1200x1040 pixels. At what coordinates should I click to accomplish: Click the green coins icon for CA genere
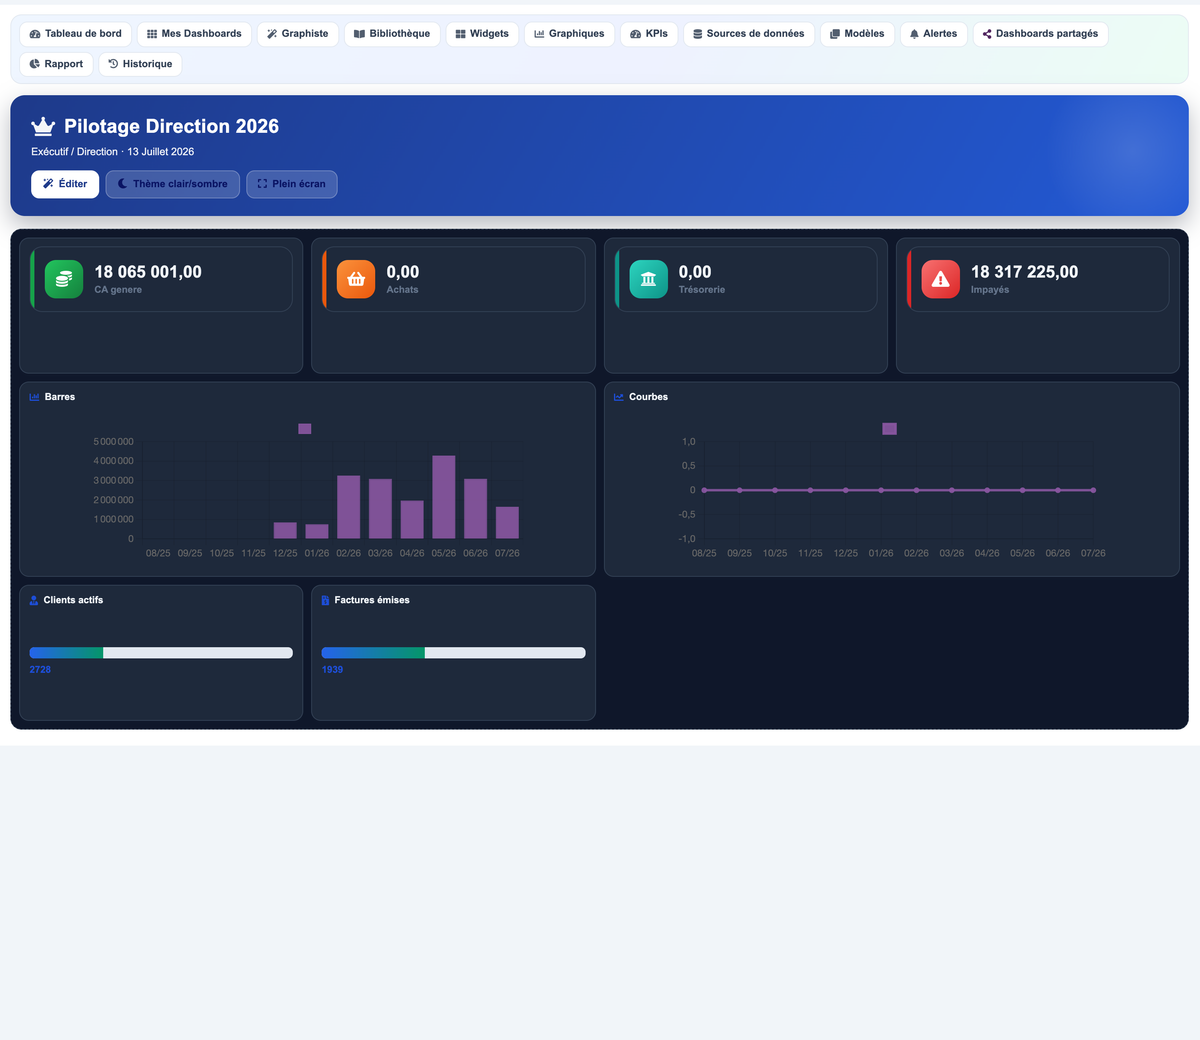pyautogui.click(x=64, y=279)
